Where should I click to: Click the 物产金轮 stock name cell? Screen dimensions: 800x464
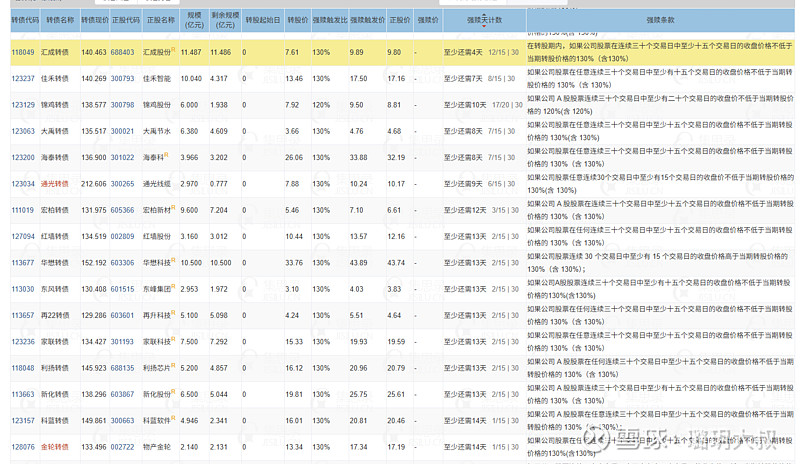tap(157, 447)
